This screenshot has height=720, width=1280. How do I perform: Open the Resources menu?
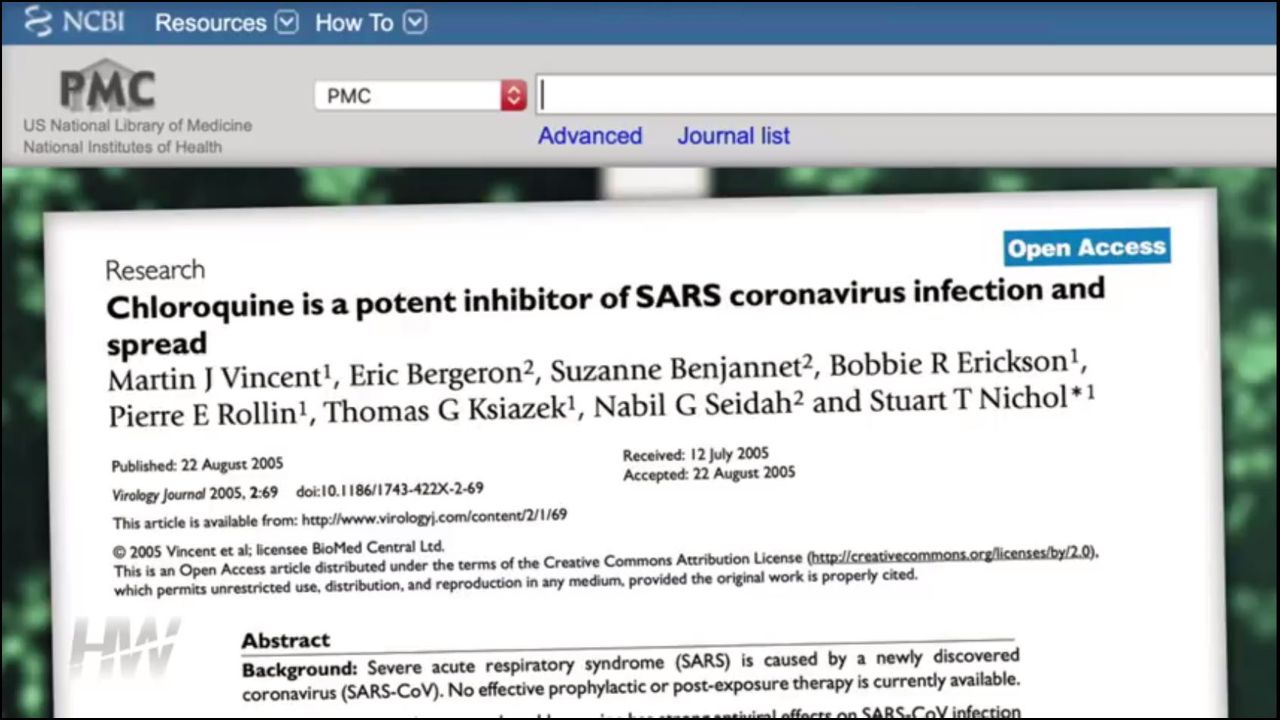[x=210, y=22]
